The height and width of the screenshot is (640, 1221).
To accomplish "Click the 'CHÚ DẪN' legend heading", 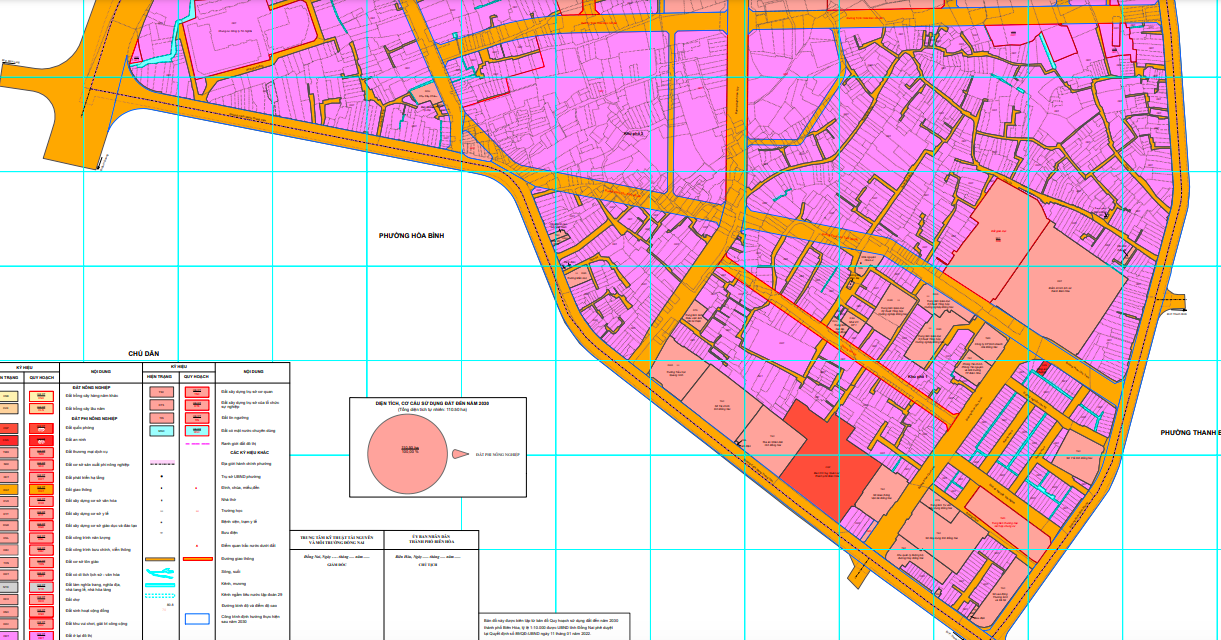I will pos(144,353).
